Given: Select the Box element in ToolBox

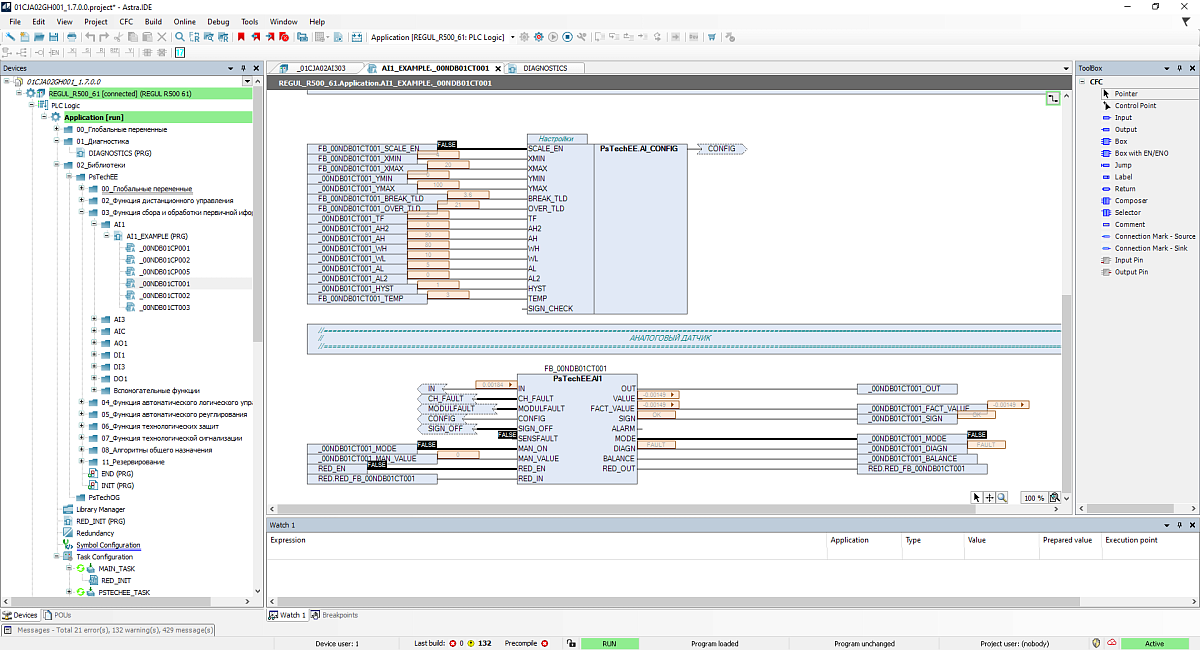Looking at the screenshot, I should coord(1121,141).
